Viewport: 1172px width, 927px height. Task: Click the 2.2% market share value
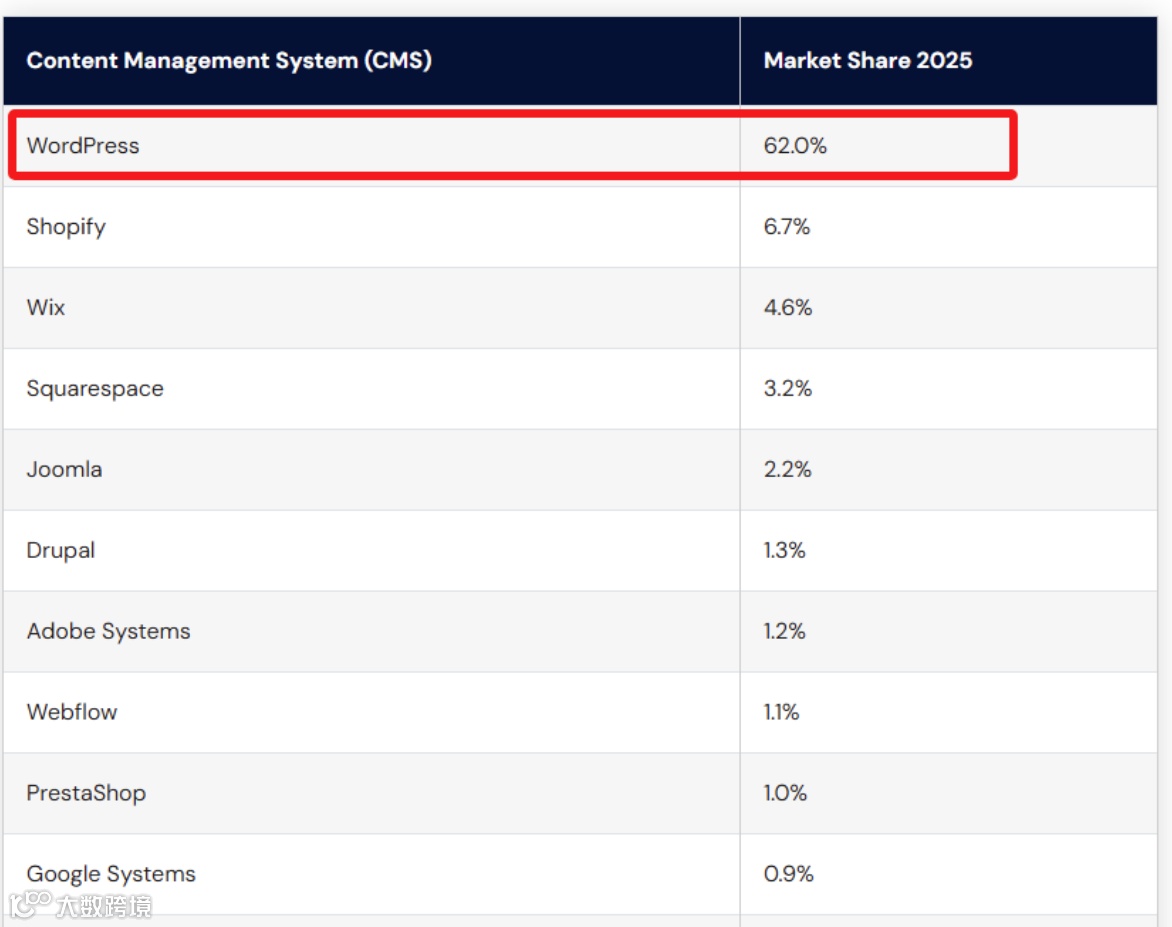click(x=787, y=469)
